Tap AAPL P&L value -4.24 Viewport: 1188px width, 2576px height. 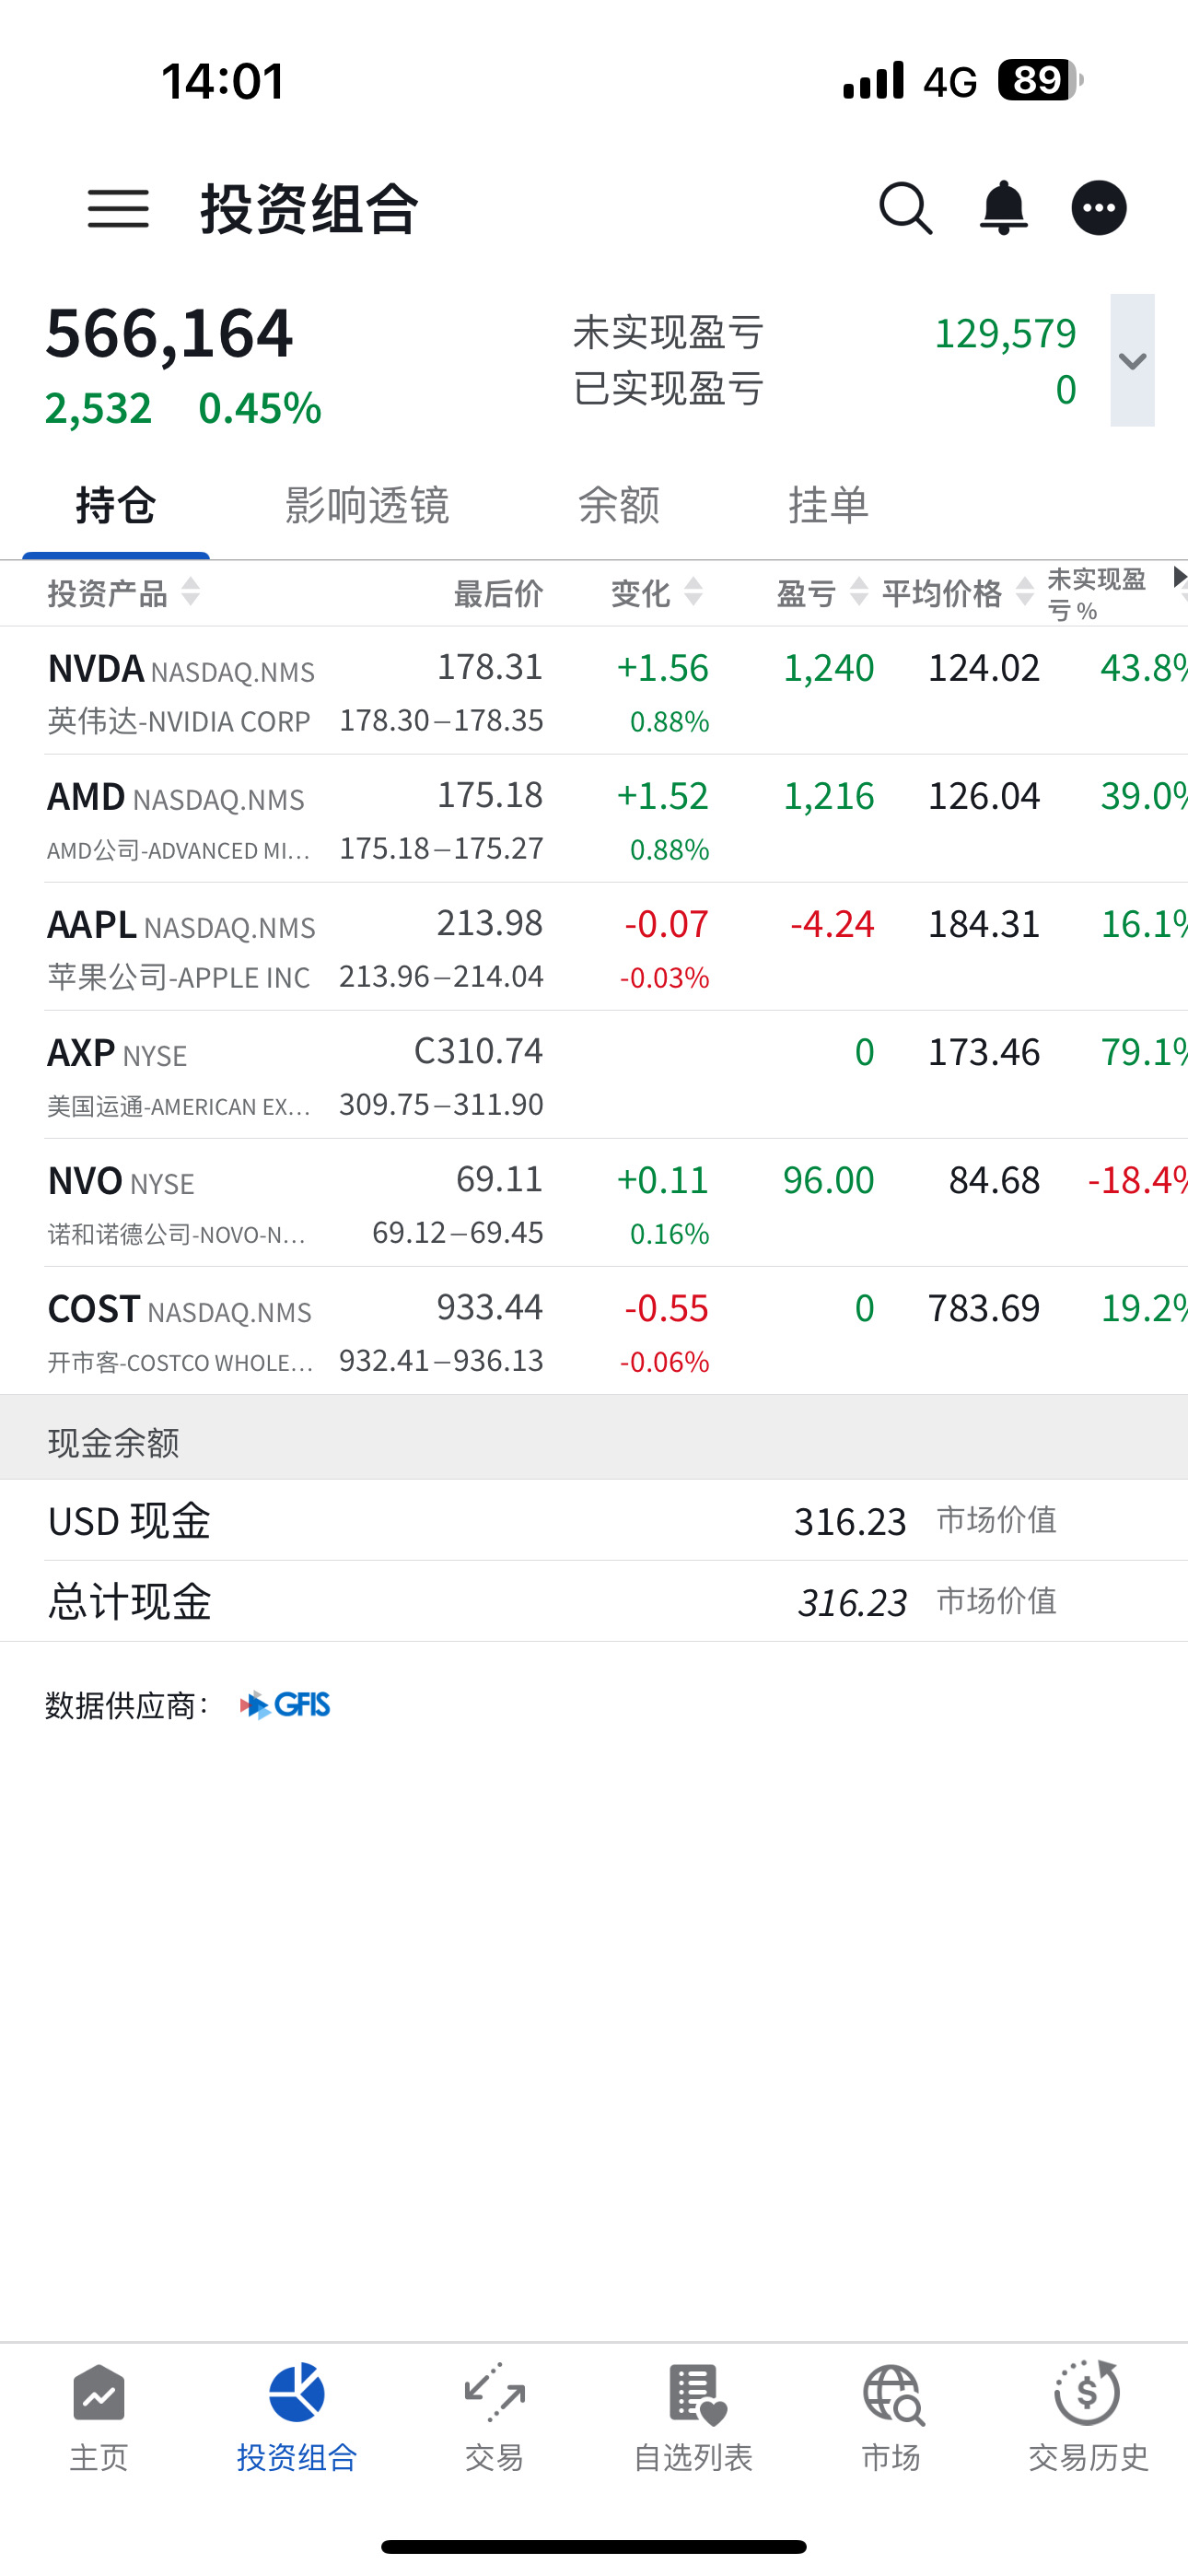(x=832, y=924)
